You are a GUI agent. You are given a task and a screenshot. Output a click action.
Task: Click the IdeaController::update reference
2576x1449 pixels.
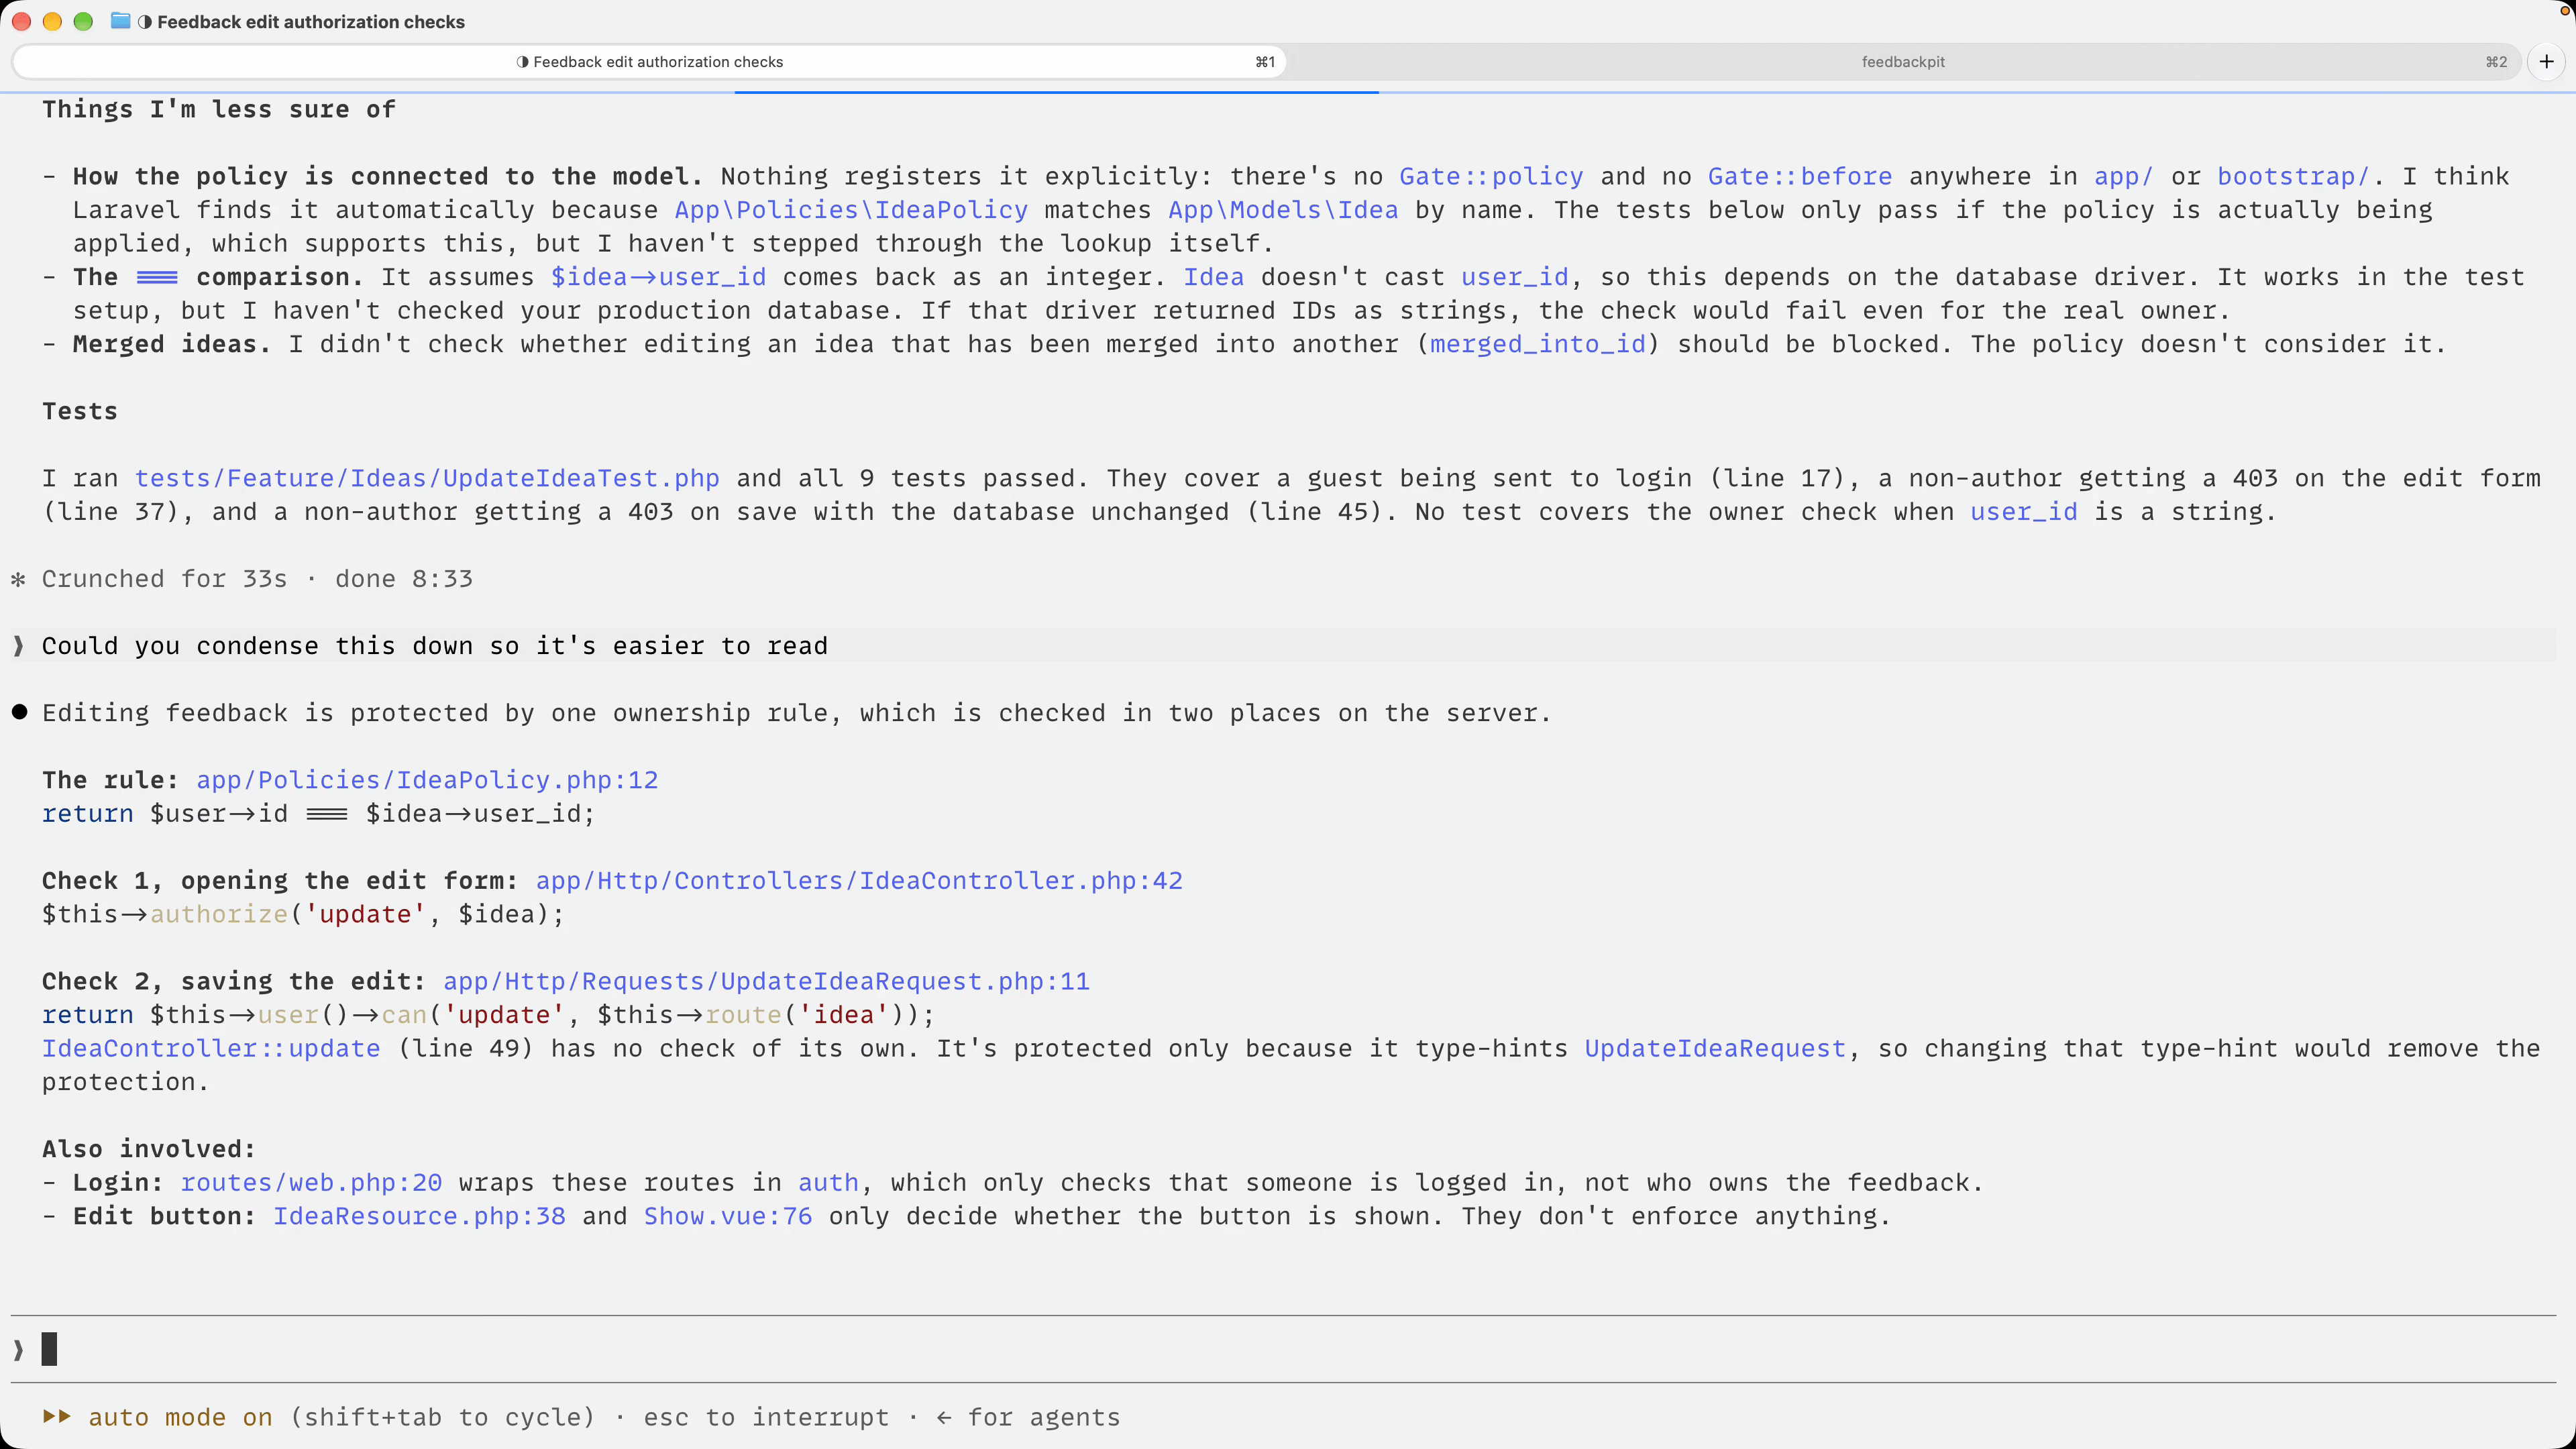(211, 1049)
